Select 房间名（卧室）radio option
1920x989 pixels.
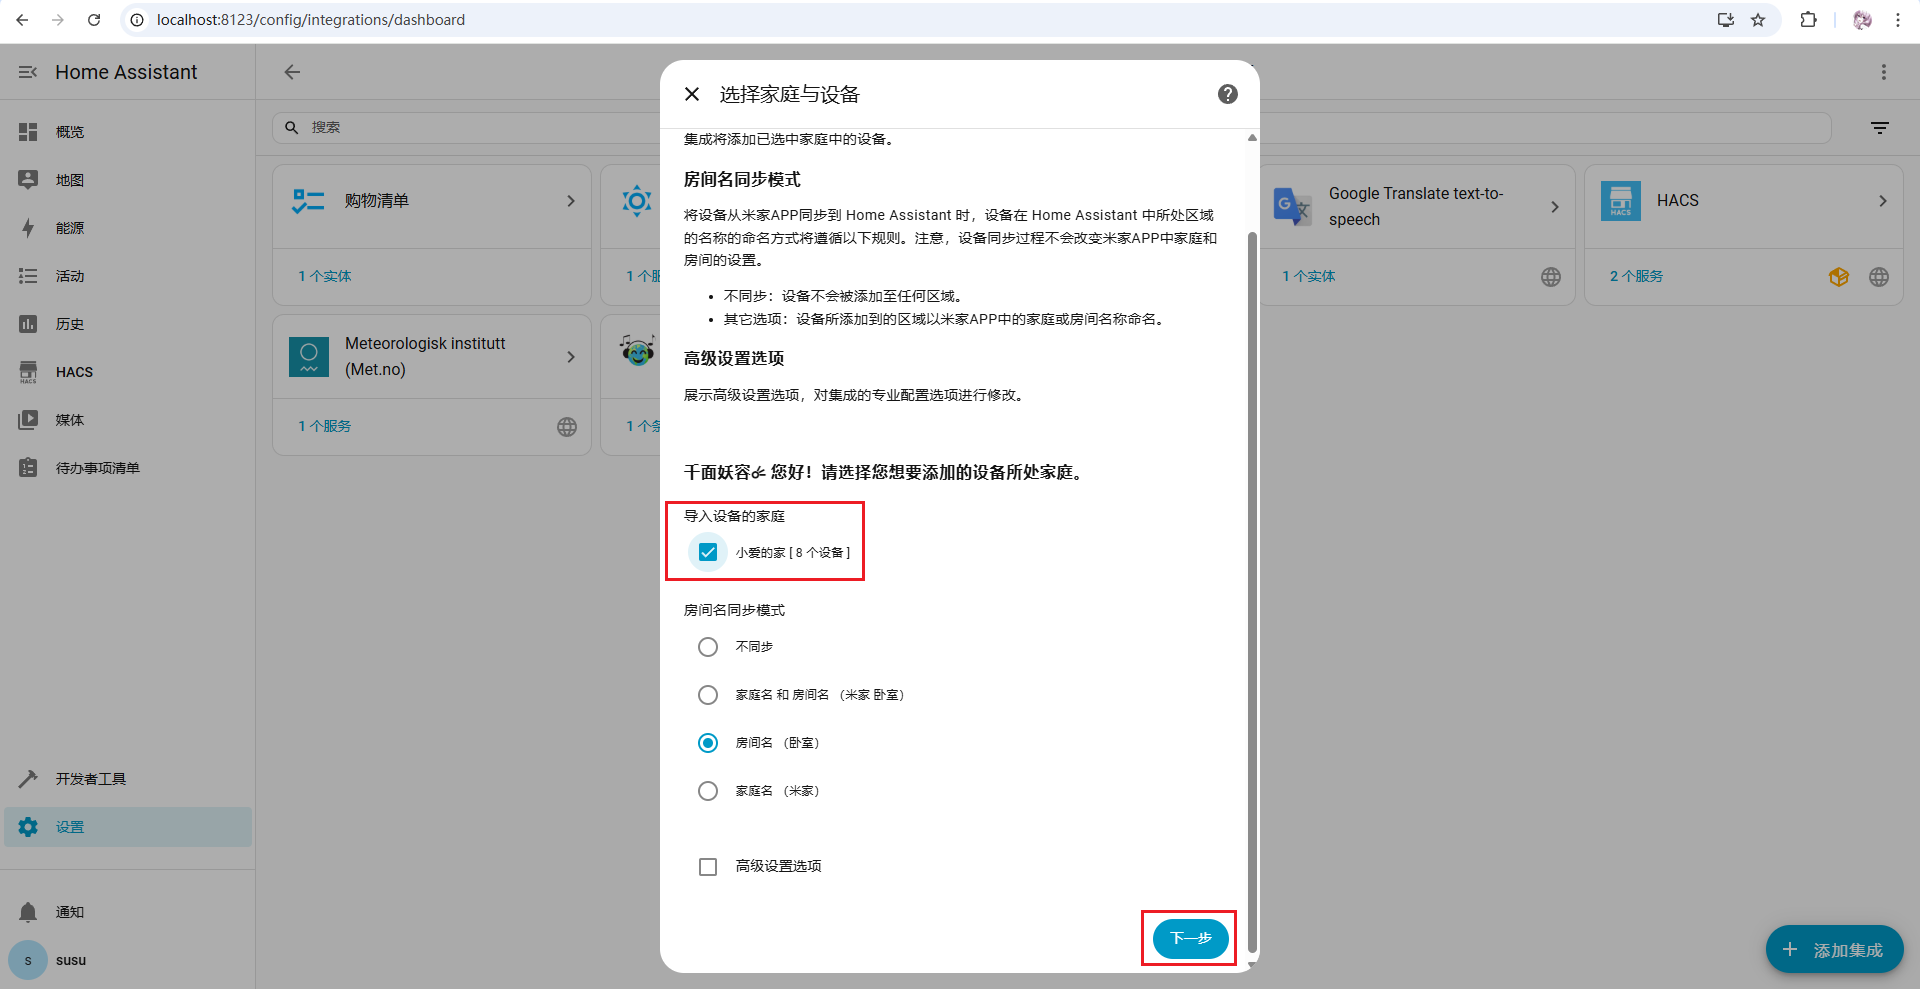[x=708, y=743]
